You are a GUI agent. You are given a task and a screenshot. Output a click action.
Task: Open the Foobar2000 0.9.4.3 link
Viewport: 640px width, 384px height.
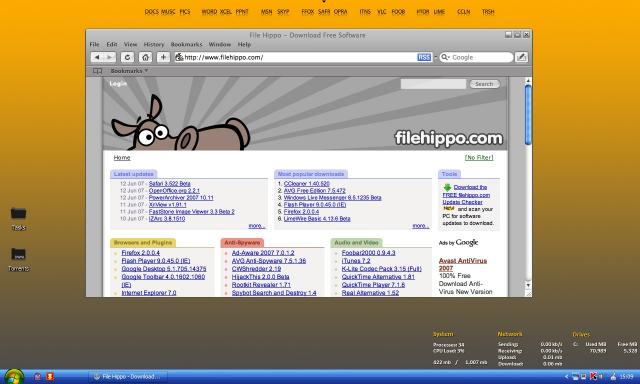click(x=368, y=253)
